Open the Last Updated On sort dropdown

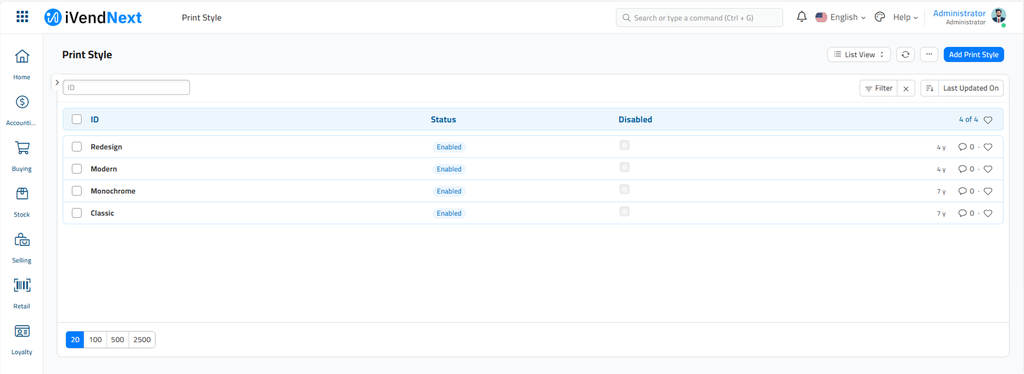click(x=971, y=88)
